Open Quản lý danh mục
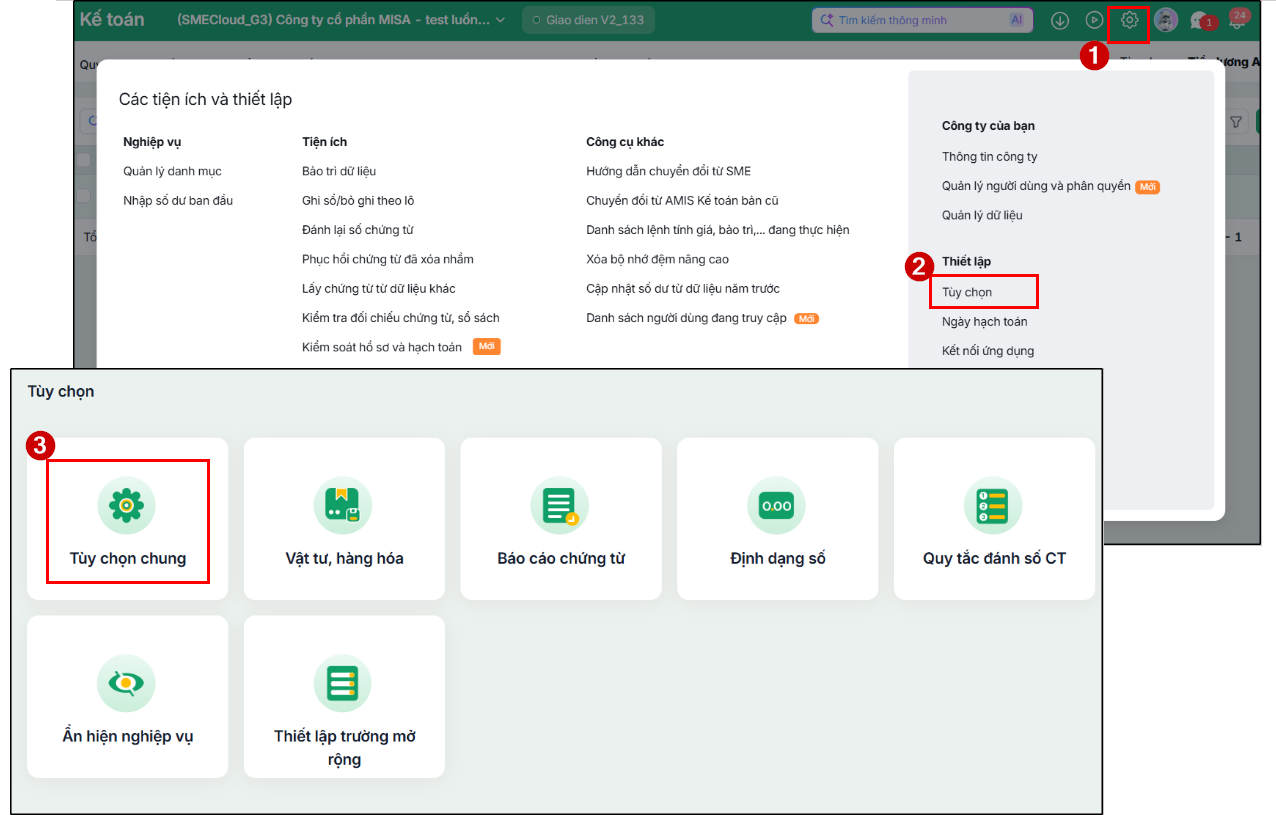The width and height of the screenshot is (1276, 815). [x=172, y=172]
